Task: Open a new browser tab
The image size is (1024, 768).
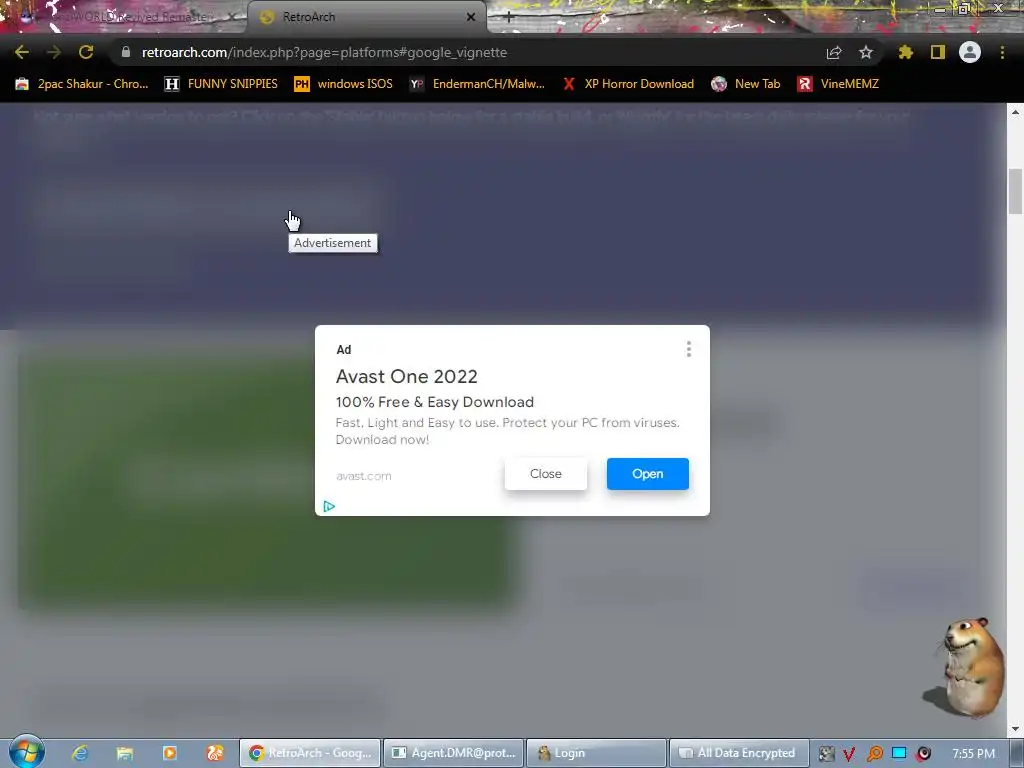Action: [x=509, y=17]
